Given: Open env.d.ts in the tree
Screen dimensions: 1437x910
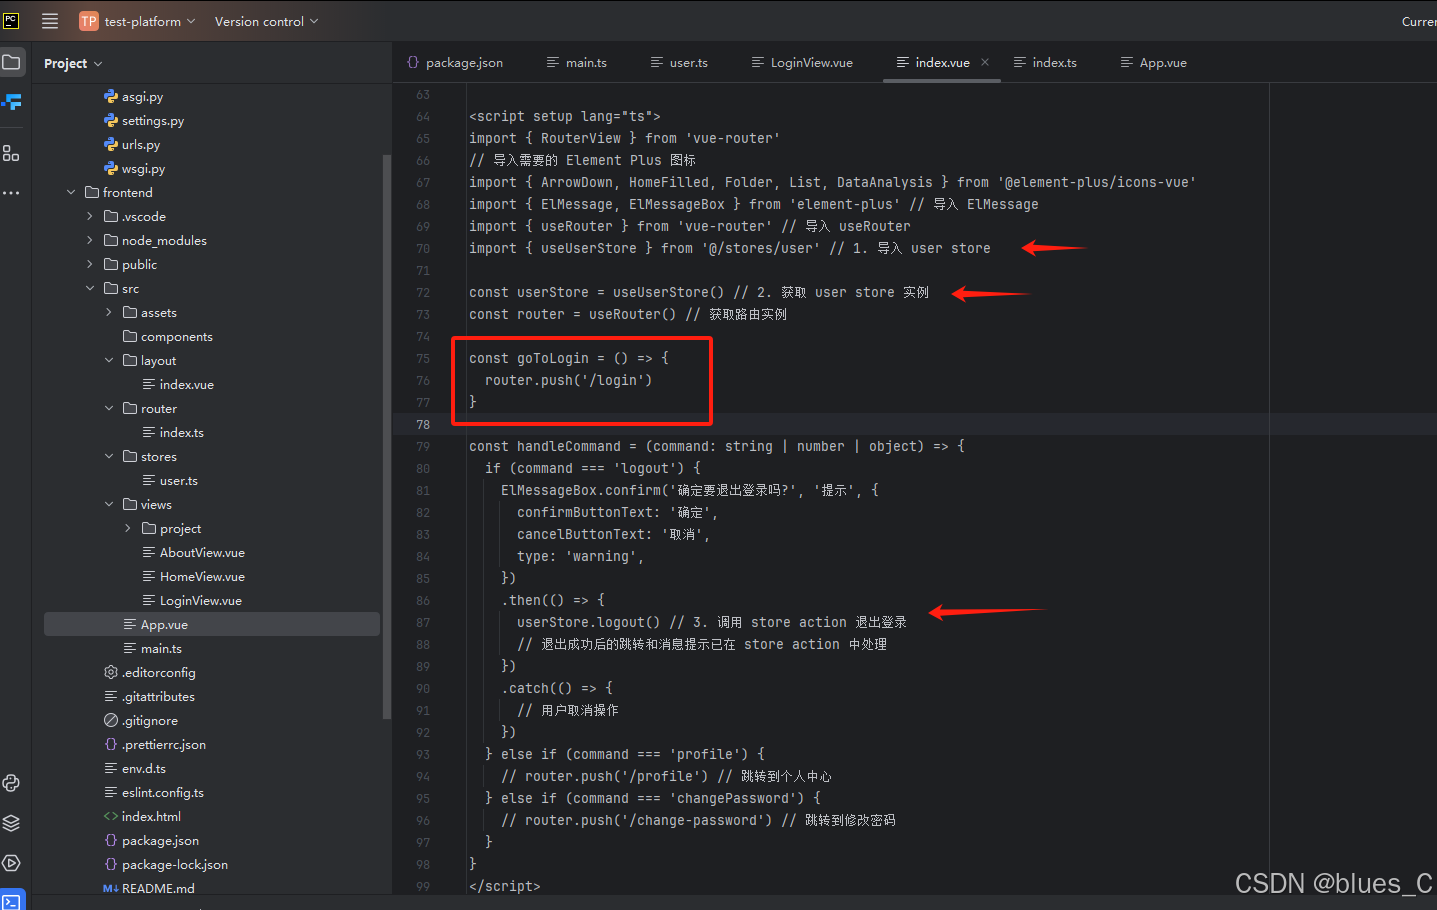Looking at the screenshot, I should point(135,768).
